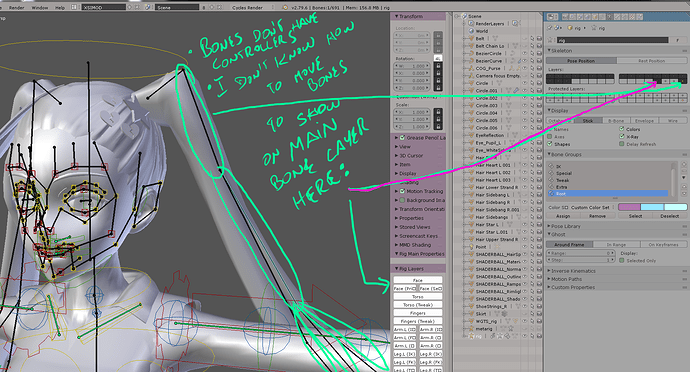690x372 pixels.
Task: Click the Torso rig layer button
Action: pos(418,297)
